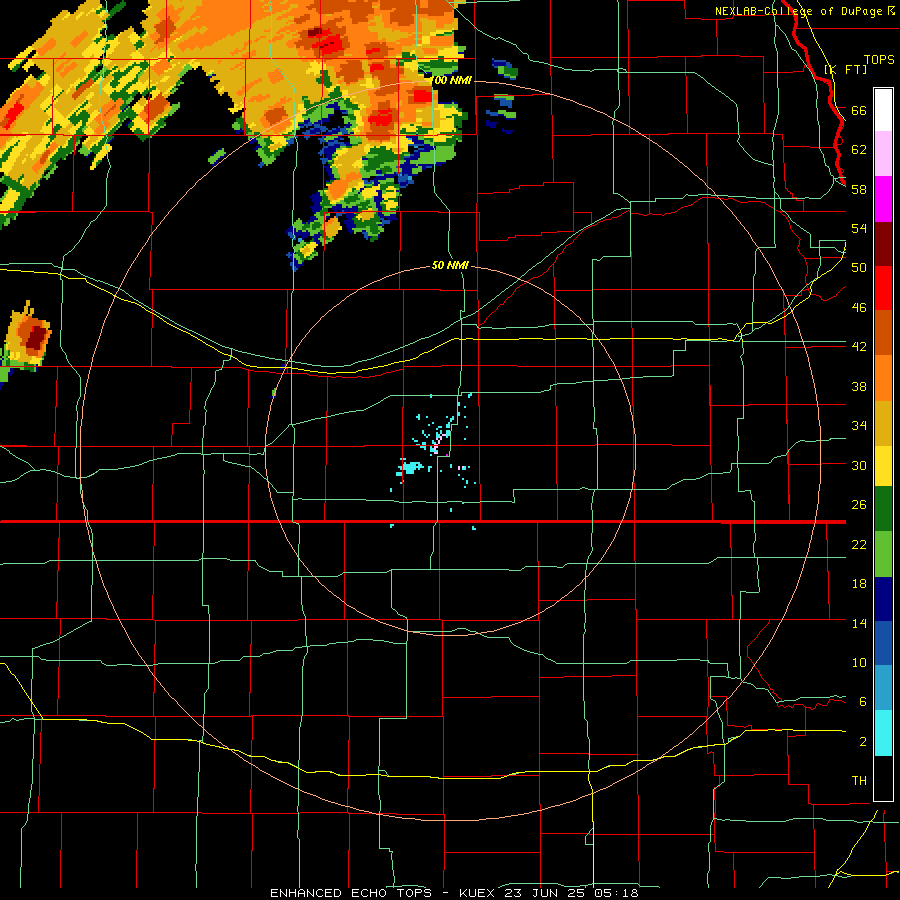Click the light green legend swatch
The height and width of the screenshot is (900, 900).
883,553
